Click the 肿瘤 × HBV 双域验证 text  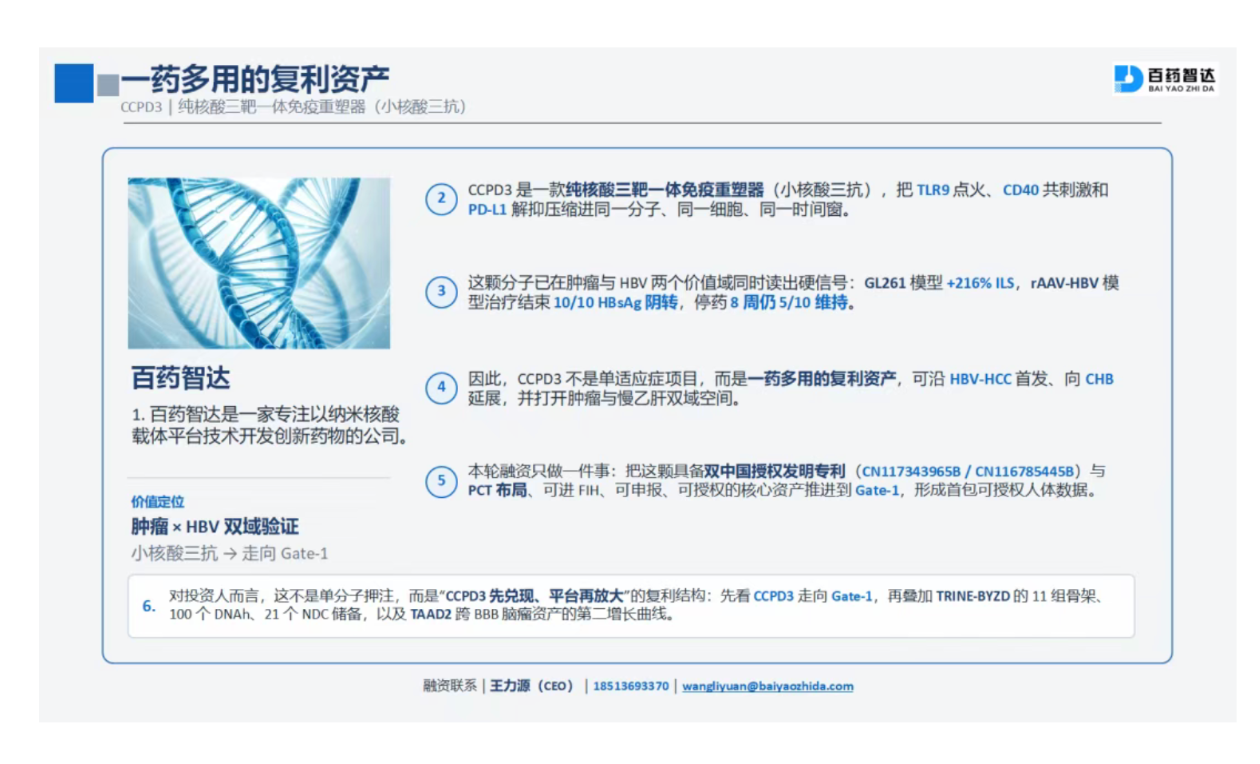point(215,527)
